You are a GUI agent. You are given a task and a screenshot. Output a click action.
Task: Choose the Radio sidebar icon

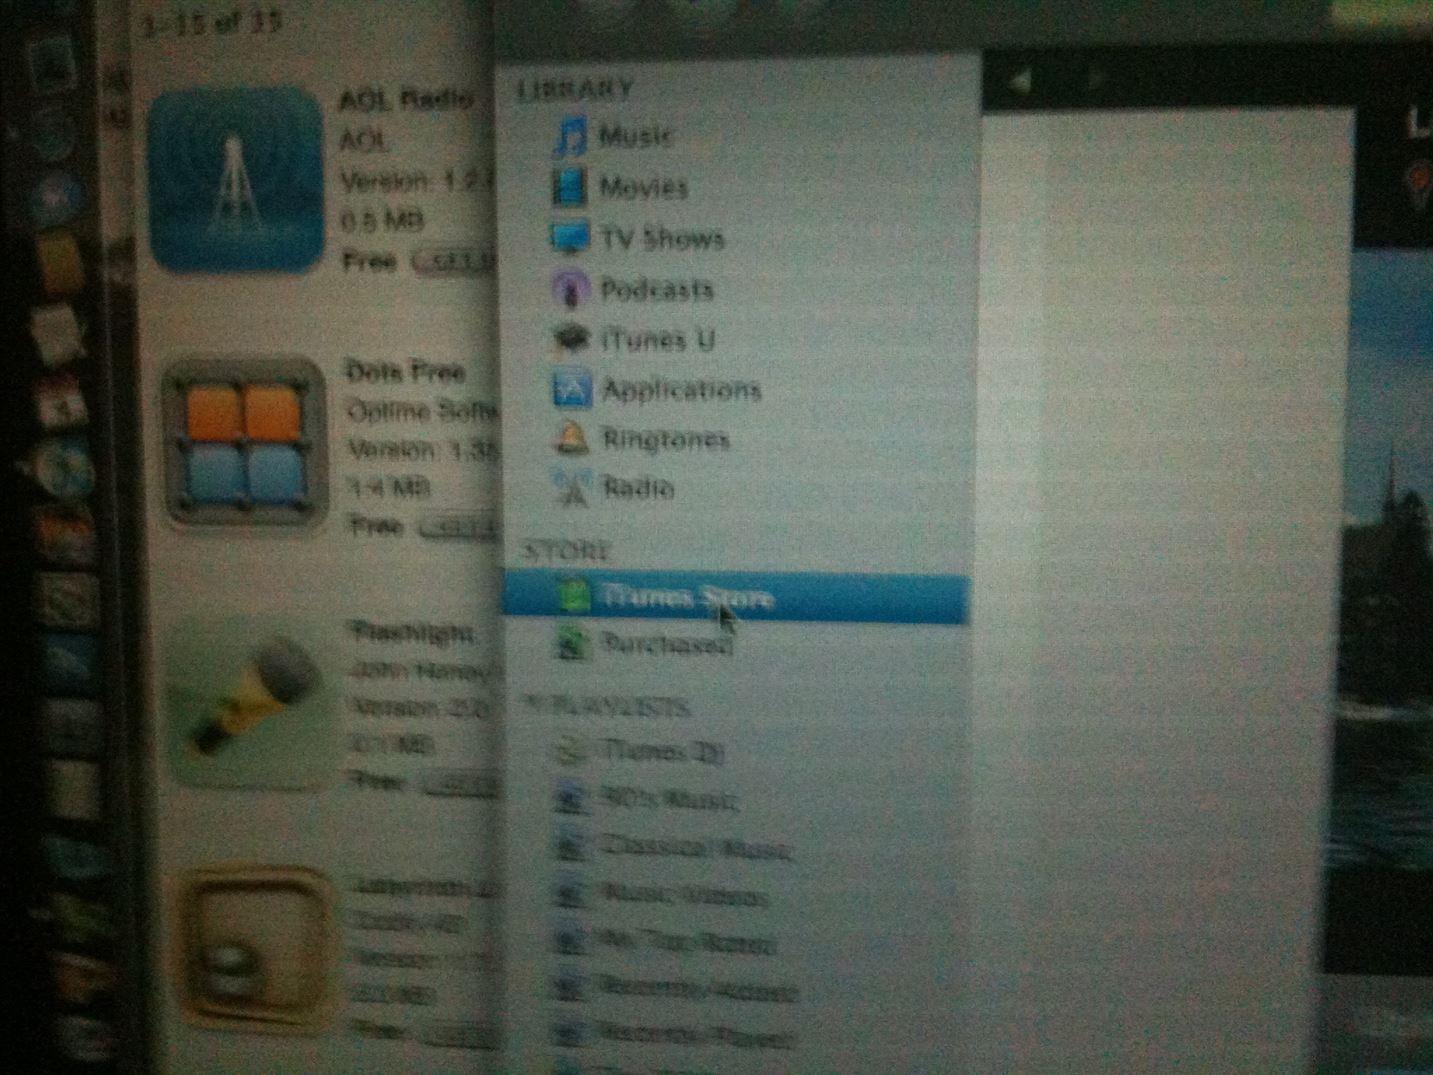(x=572, y=488)
